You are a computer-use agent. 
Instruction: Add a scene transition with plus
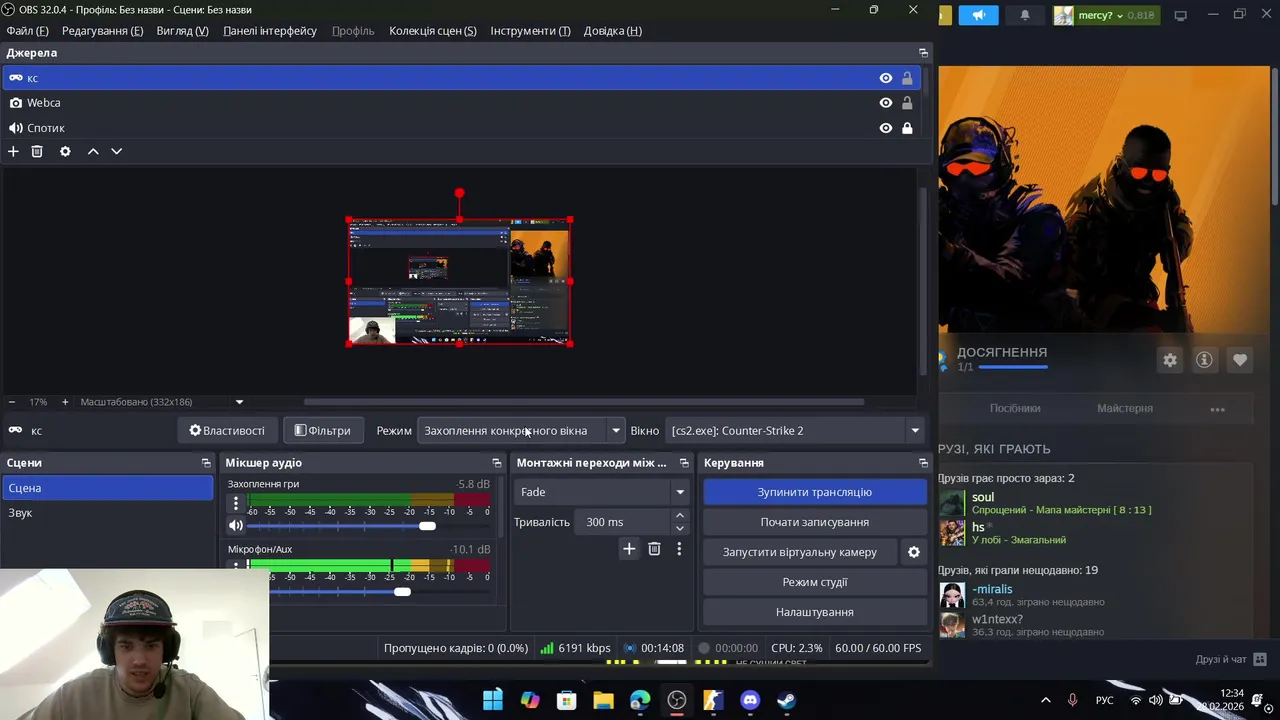pyautogui.click(x=629, y=549)
